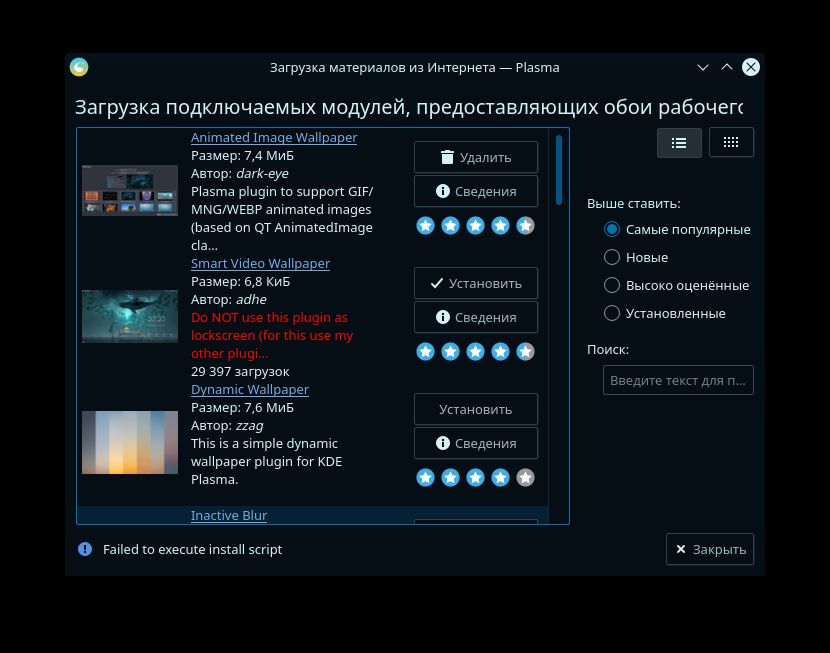Rate Animated Image Wallpaper with first star
Image resolution: width=830 pixels, height=653 pixels.
426,225
